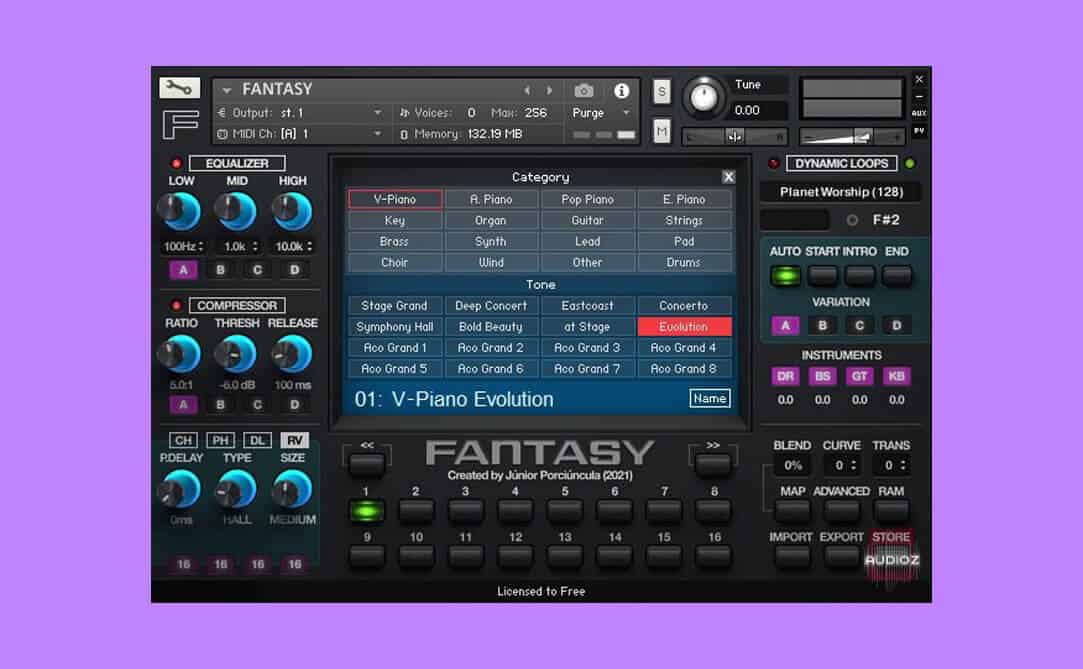
Task: Click the compressor RATIO knob
Action: pyautogui.click(x=180, y=353)
